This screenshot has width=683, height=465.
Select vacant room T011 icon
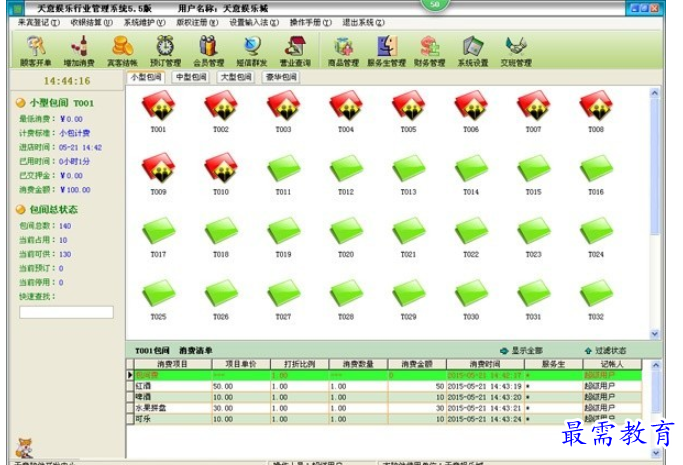coord(284,168)
